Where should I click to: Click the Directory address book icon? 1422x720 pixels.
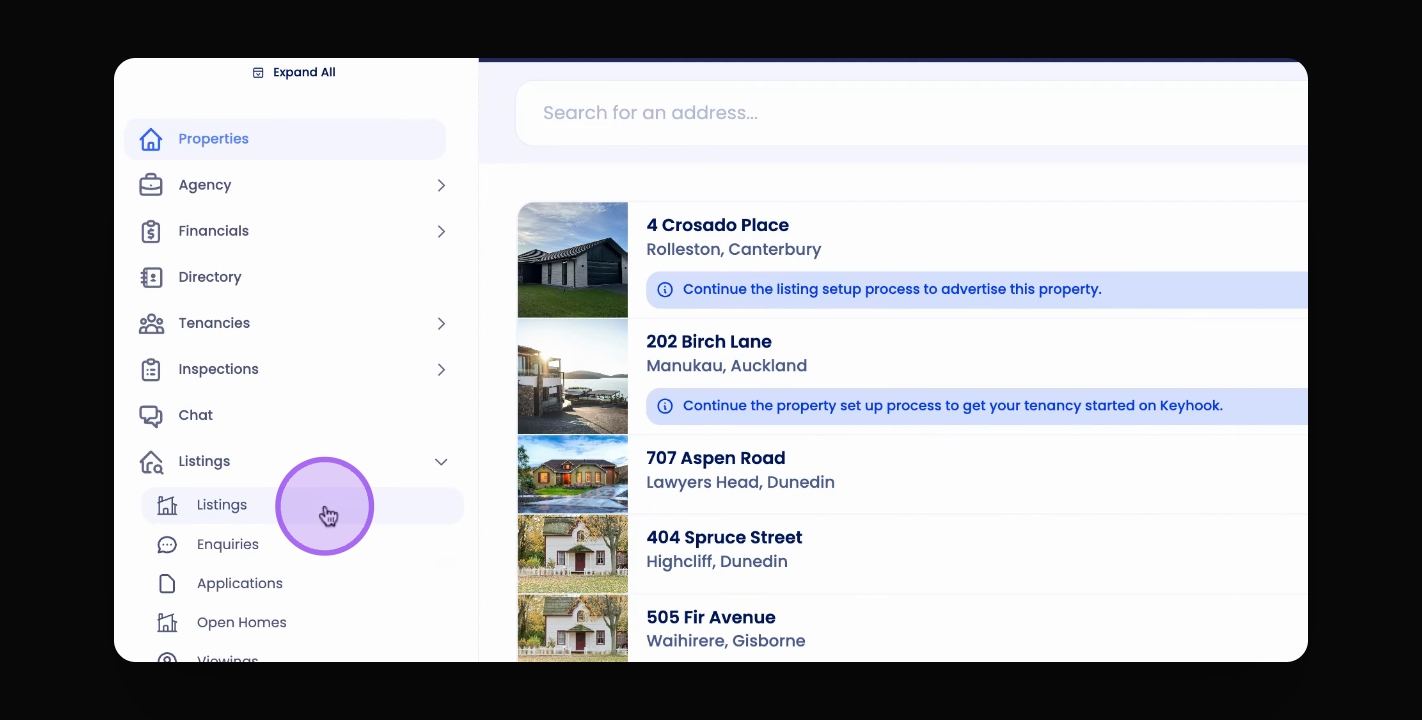[151, 277]
